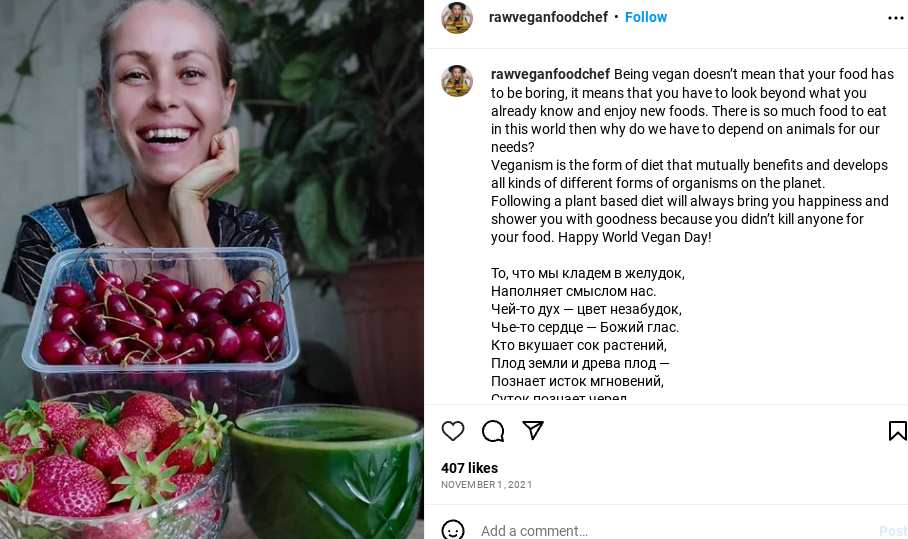The width and height of the screenshot is (908, 539).
Task: Open the three-dot more options menu
Action: [895, 18]
